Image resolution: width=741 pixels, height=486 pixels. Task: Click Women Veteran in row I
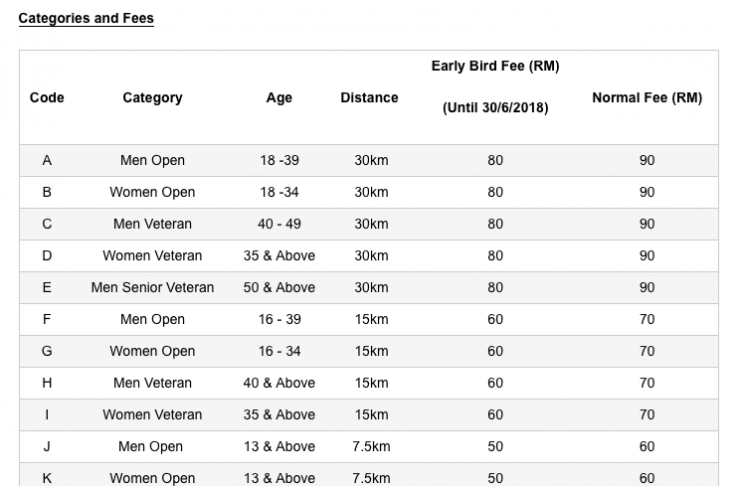click(152, 415)
